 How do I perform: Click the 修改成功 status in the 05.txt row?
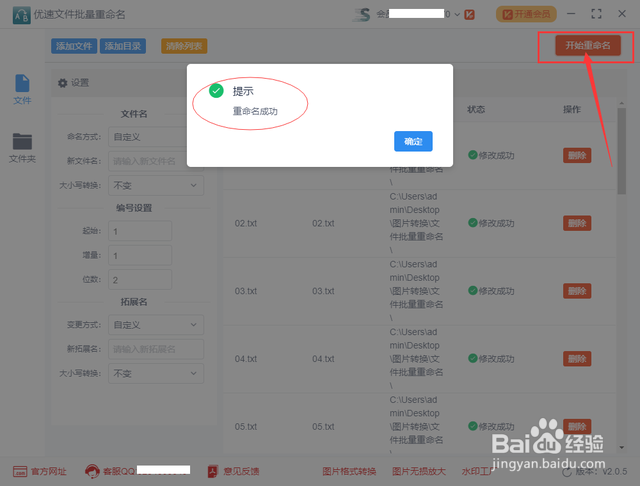pyautogui.click(x=491, y=426)
